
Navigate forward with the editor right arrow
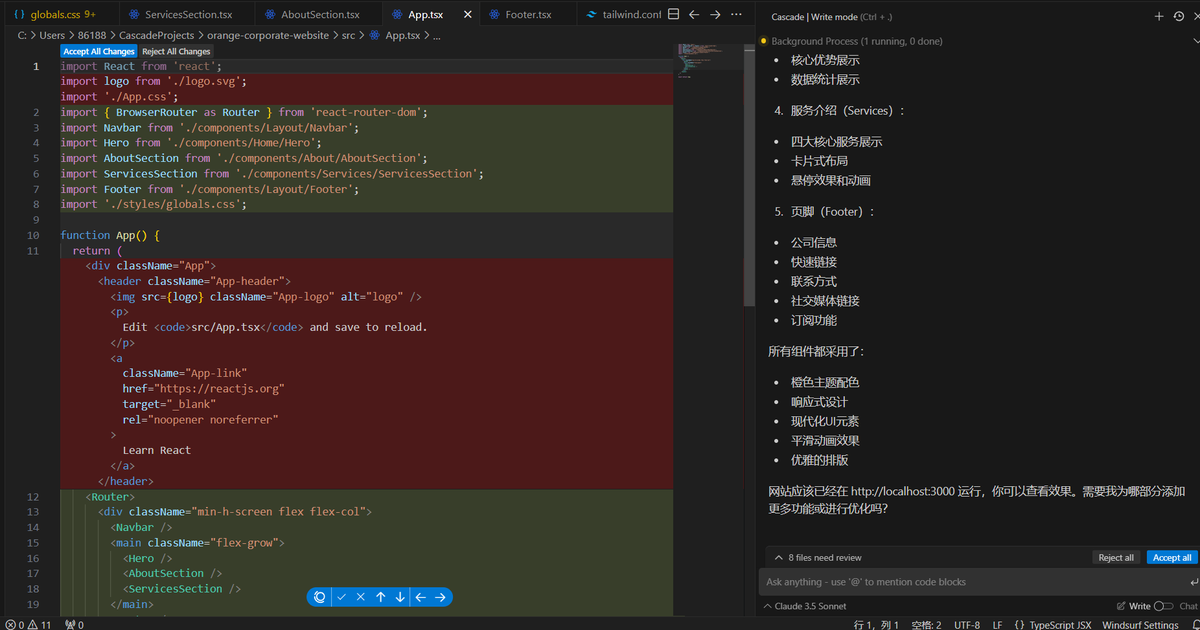(715, 15)
